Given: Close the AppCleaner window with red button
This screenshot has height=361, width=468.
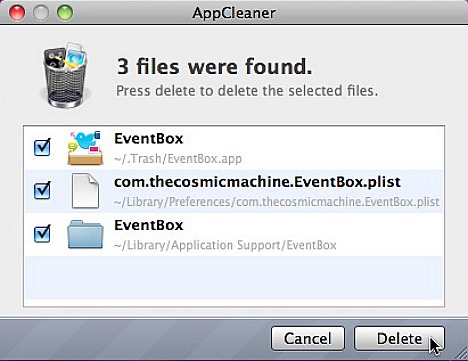Looking at the screenshot, I should point(17,13).
